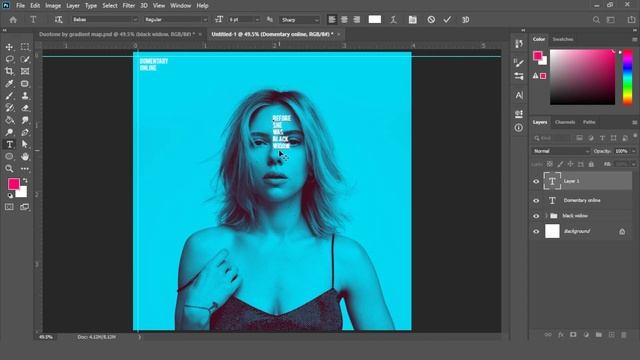Toggle the Character and Paragraph panels
The image size is (640, 360).
(x=413, y=20)
